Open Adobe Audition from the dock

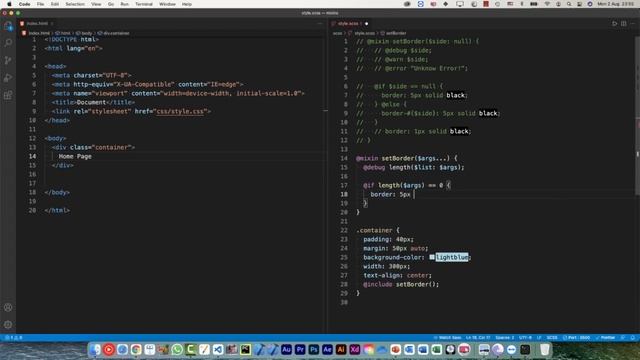(x=286, y=349)
